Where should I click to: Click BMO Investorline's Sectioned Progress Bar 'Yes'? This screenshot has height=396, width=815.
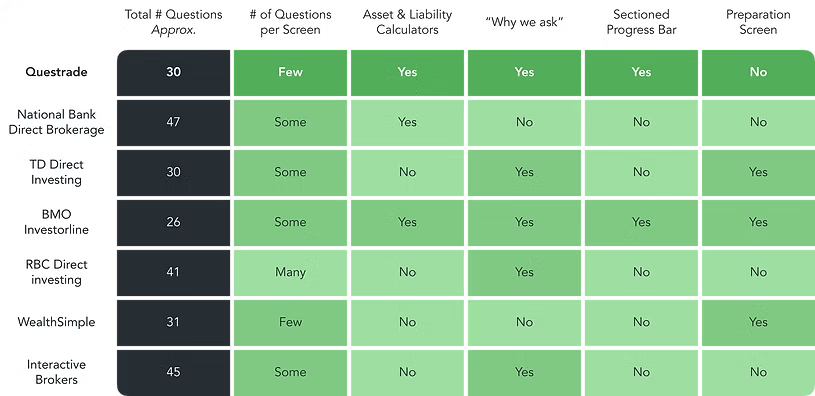pyautogui.click(x=641, y=222)
